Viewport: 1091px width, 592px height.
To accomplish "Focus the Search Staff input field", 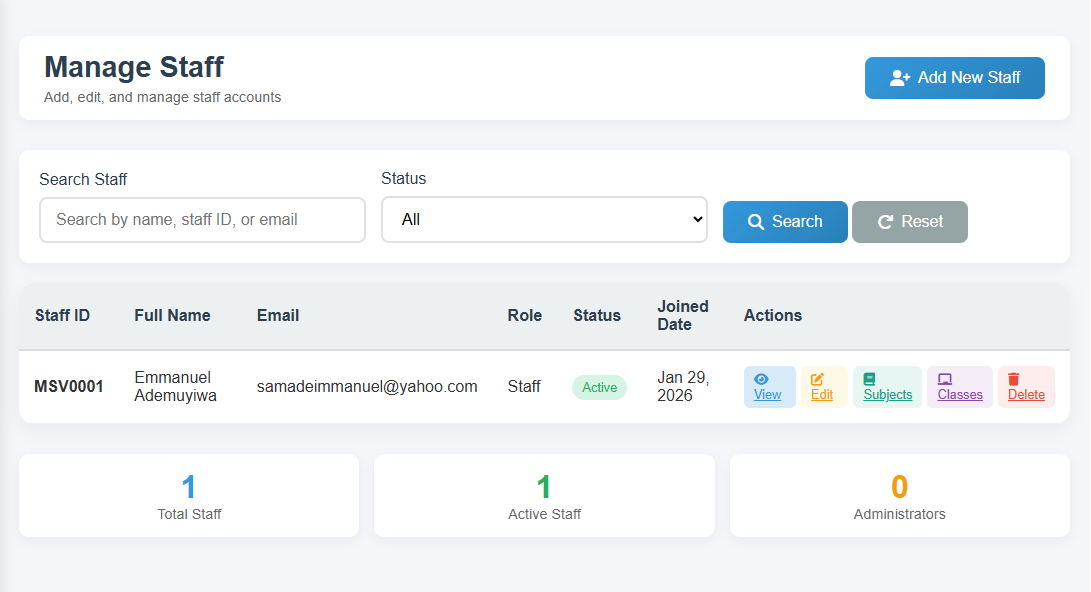I will pyautogui.click(x=202, y=220).
